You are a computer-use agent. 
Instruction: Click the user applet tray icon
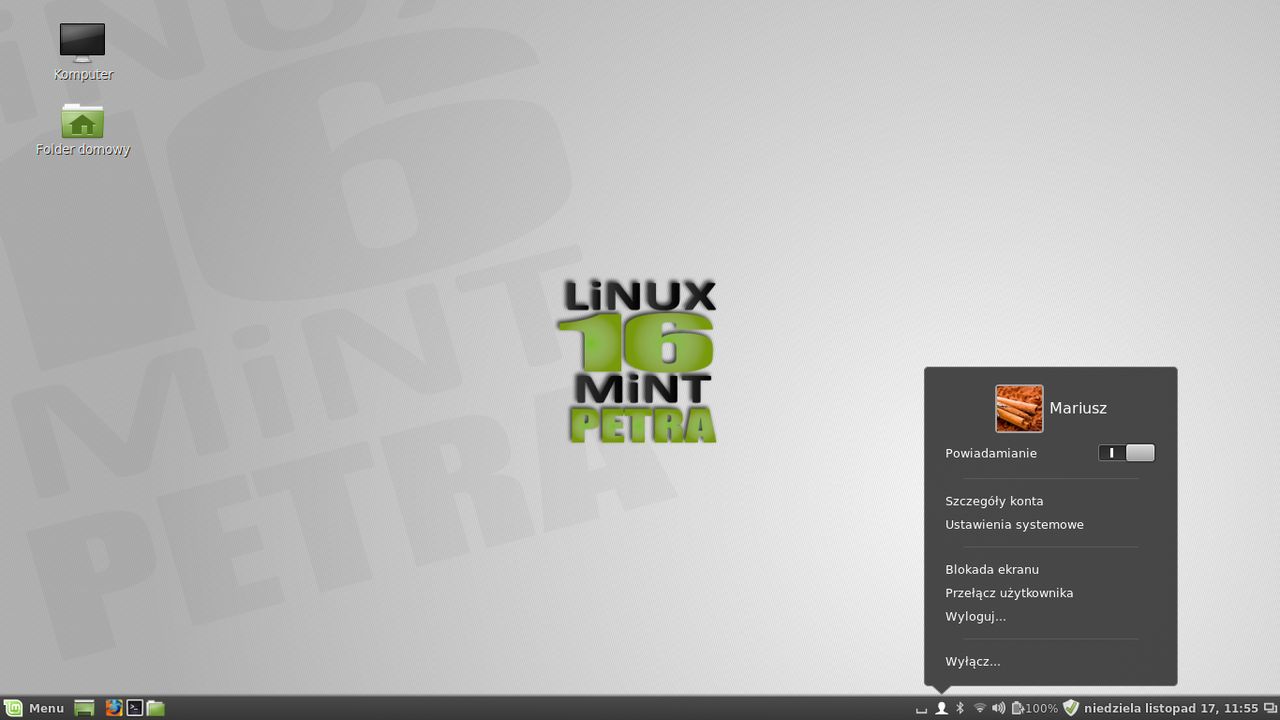(x=941, y=708)
